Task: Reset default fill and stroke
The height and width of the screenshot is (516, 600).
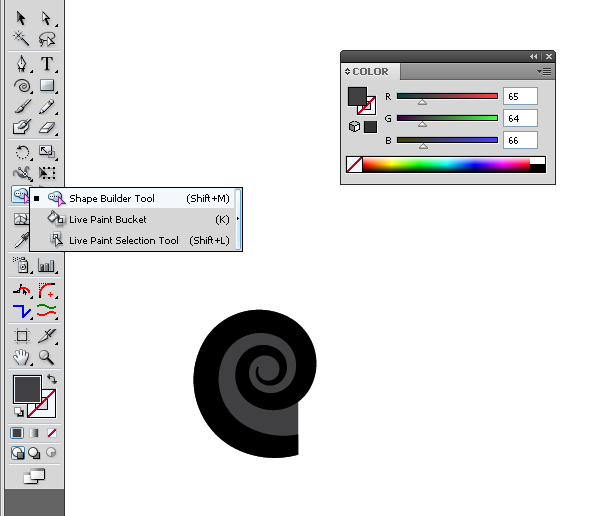Action: (19, 412)
